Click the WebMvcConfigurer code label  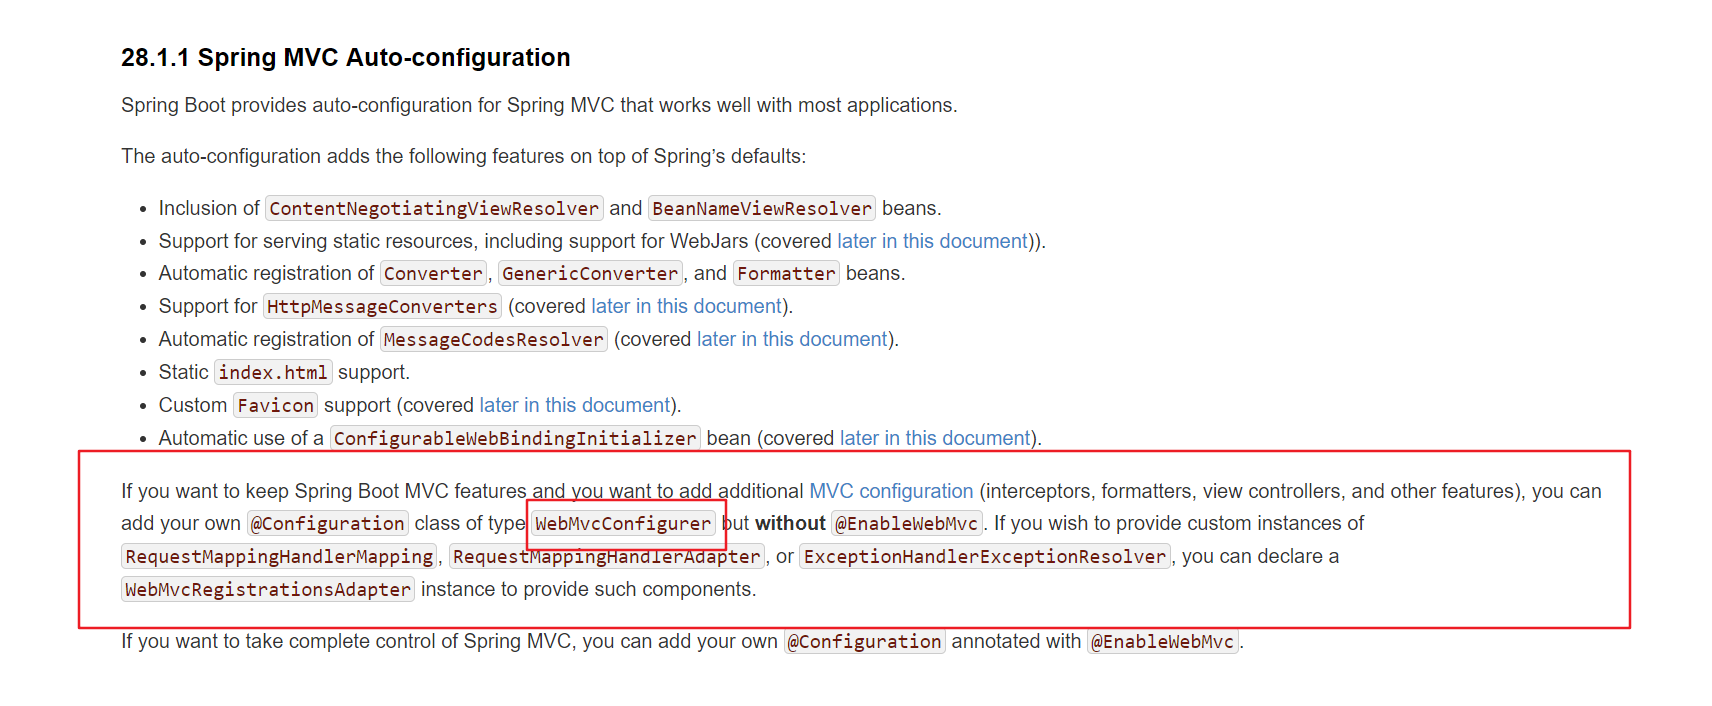tap(623, 523)
